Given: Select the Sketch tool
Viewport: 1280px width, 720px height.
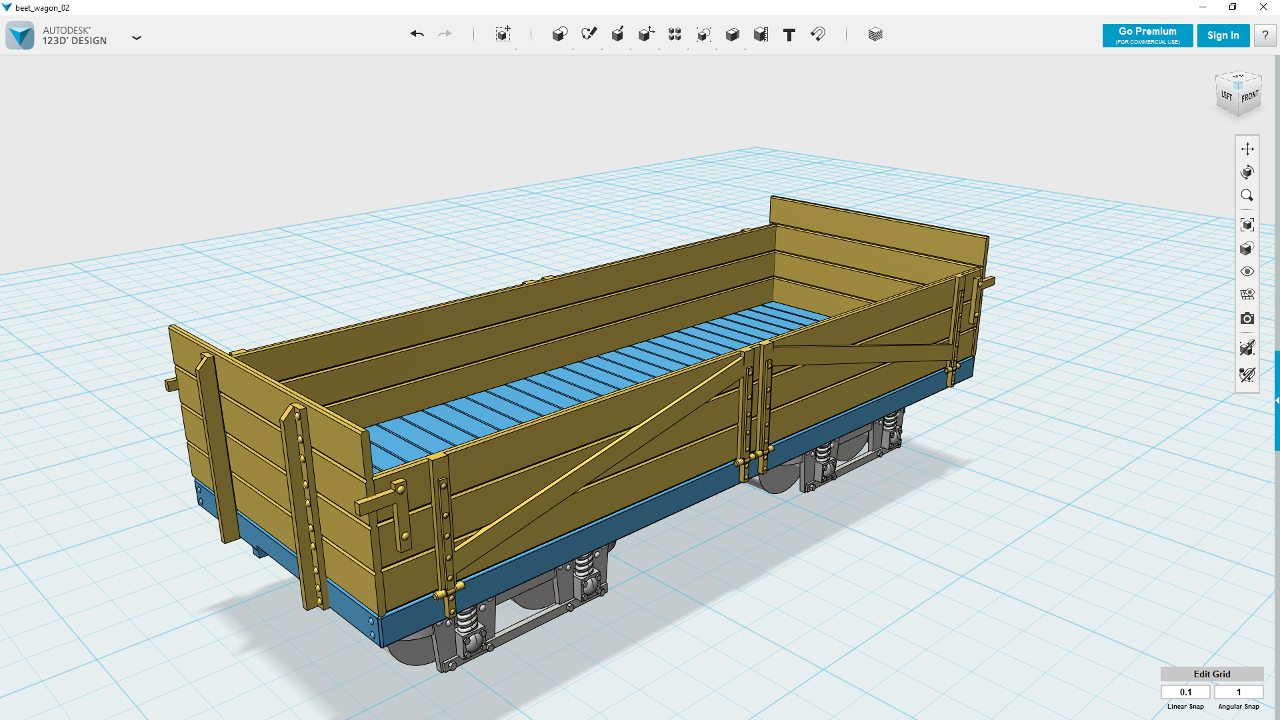Looking at the screenshot, I should tap(589, 34).
